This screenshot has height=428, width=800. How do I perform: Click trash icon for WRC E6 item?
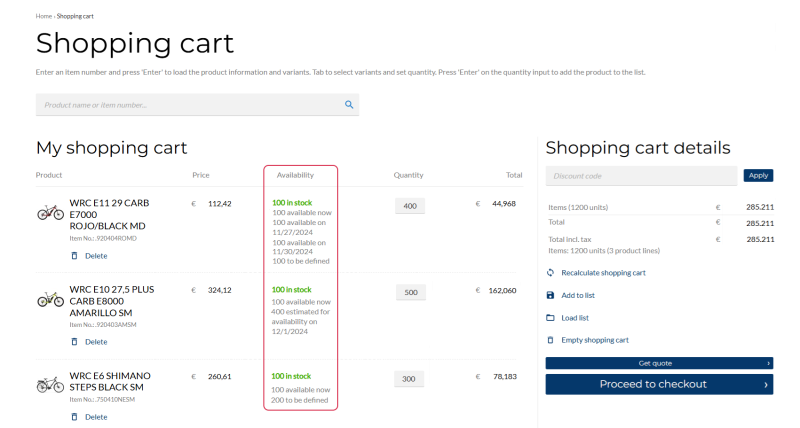tap(74, 417)
